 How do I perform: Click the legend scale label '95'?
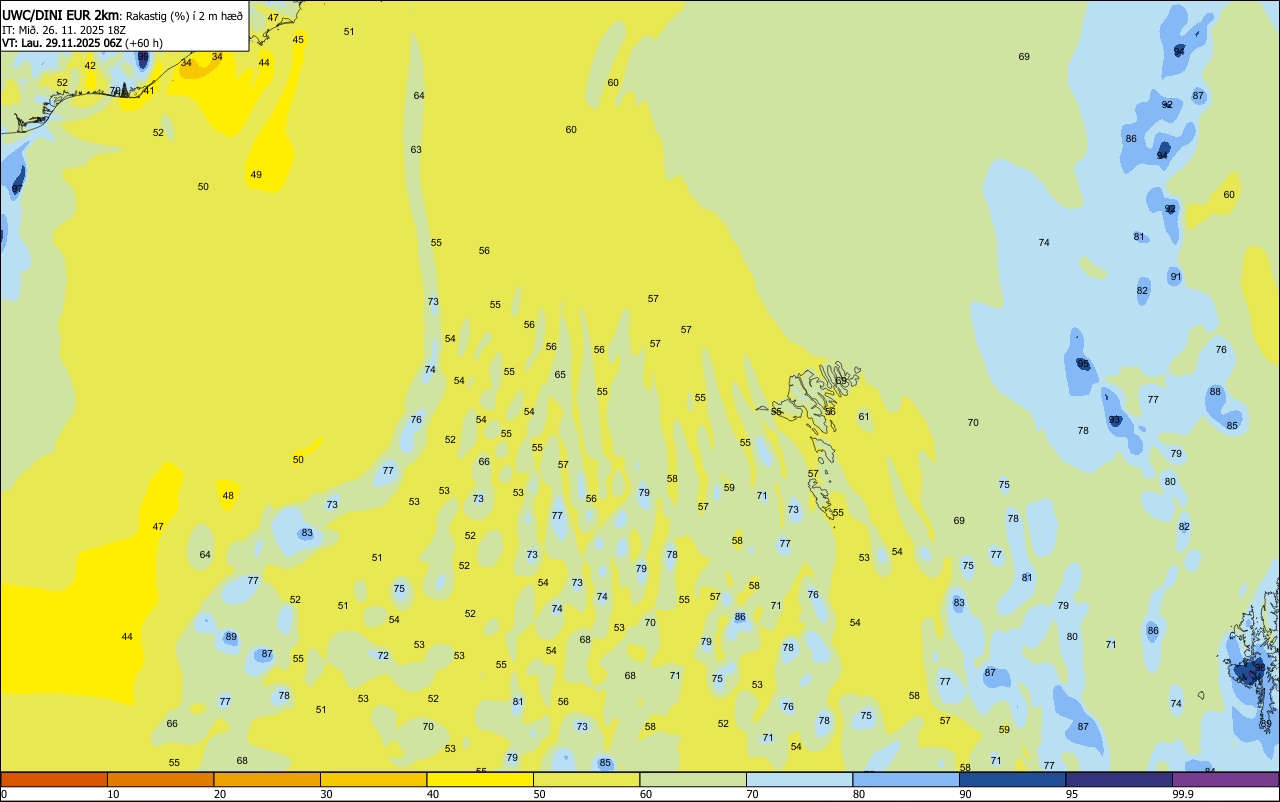[1072, 794]
